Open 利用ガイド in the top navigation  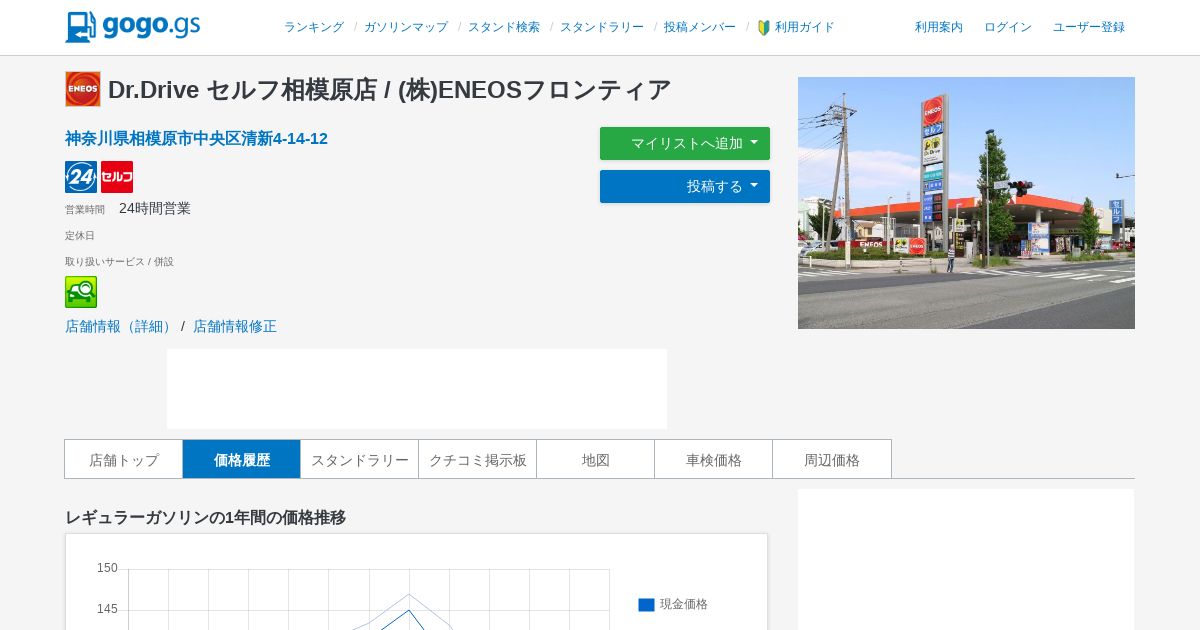click(805, 28)
